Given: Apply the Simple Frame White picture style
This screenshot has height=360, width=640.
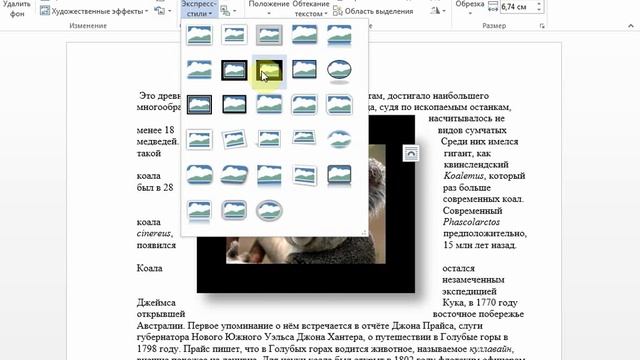Looking at the screenshot, I should 199,35.
